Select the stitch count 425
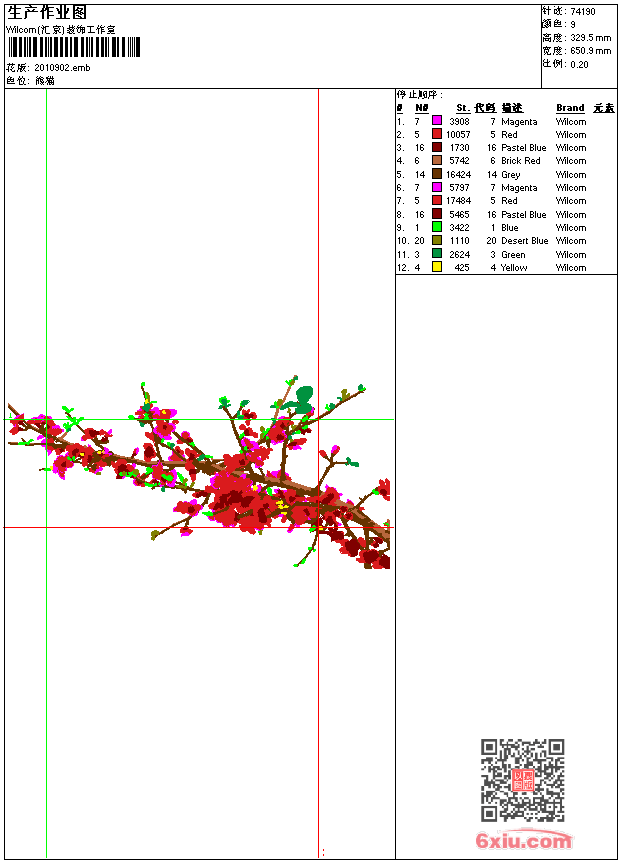This screenshot has width=620, height=860. 462,268
